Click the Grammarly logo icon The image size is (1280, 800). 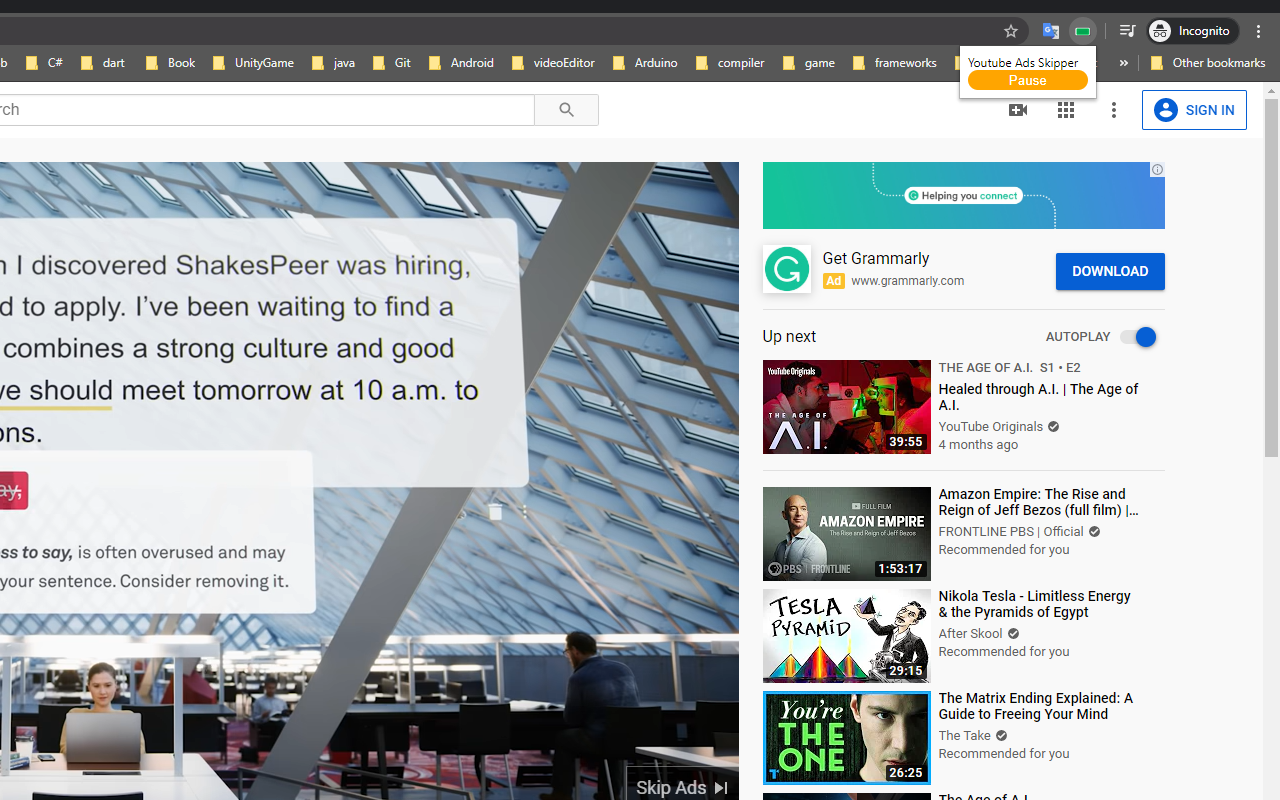point(787,269)
